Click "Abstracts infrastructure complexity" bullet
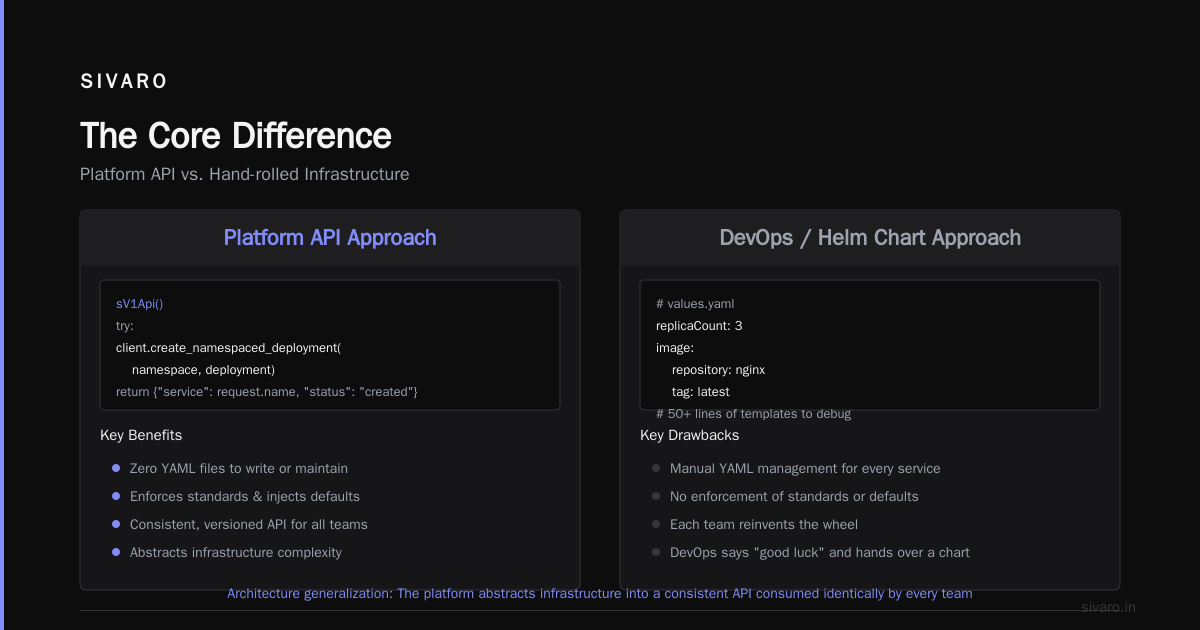Viewport: 1200px width, 630px height. click(x=236, y=552)
